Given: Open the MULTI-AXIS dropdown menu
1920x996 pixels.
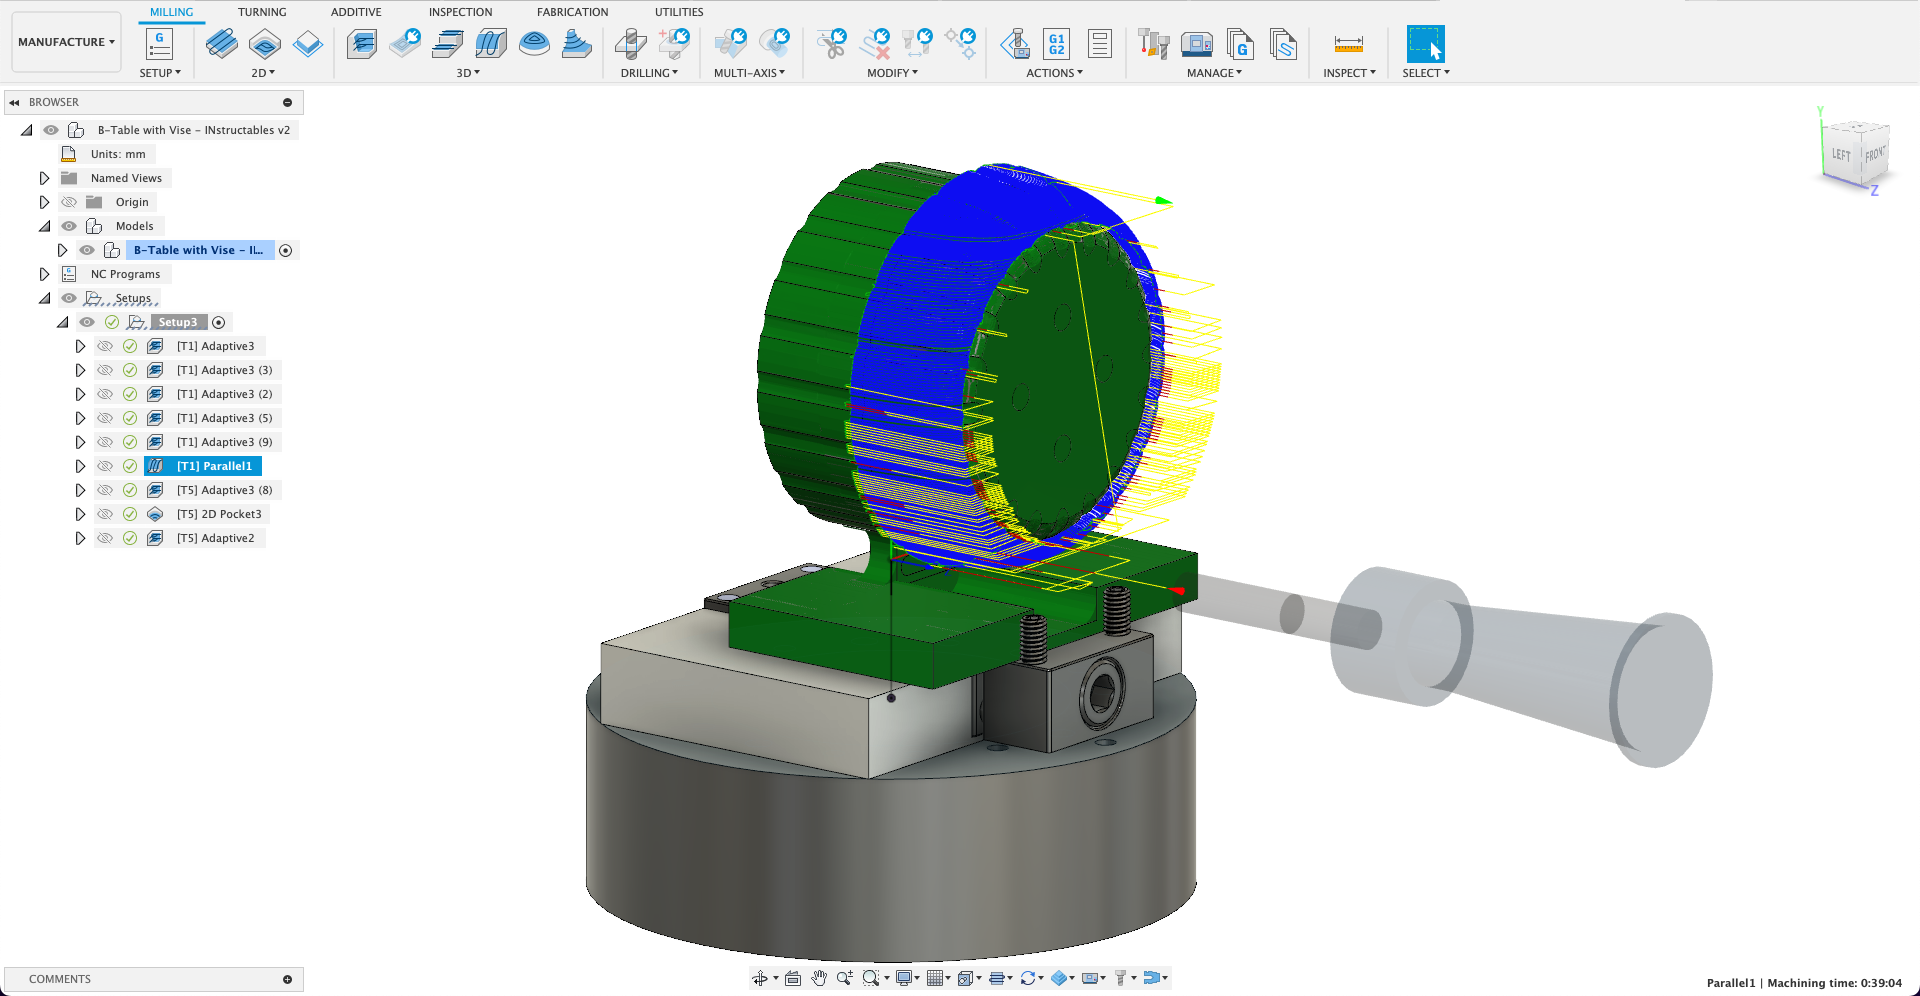Looking at the screenshot, I should (749, 73).
